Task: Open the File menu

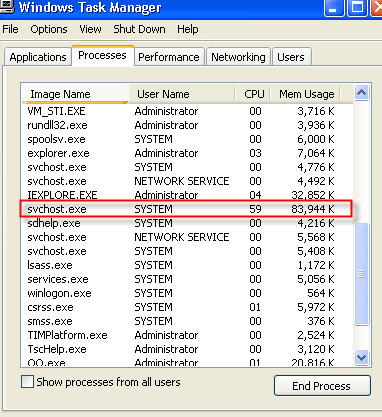Action: pos(10,29)
